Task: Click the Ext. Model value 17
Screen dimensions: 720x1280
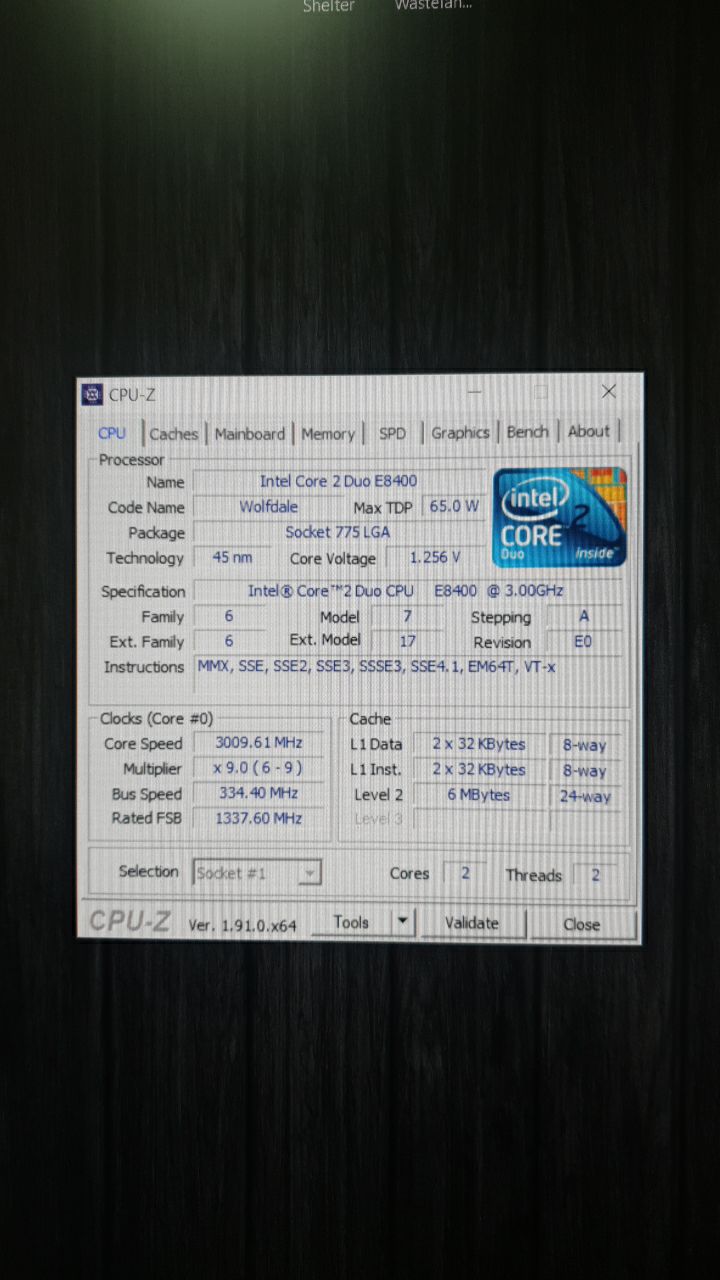Action: (407, 641)
